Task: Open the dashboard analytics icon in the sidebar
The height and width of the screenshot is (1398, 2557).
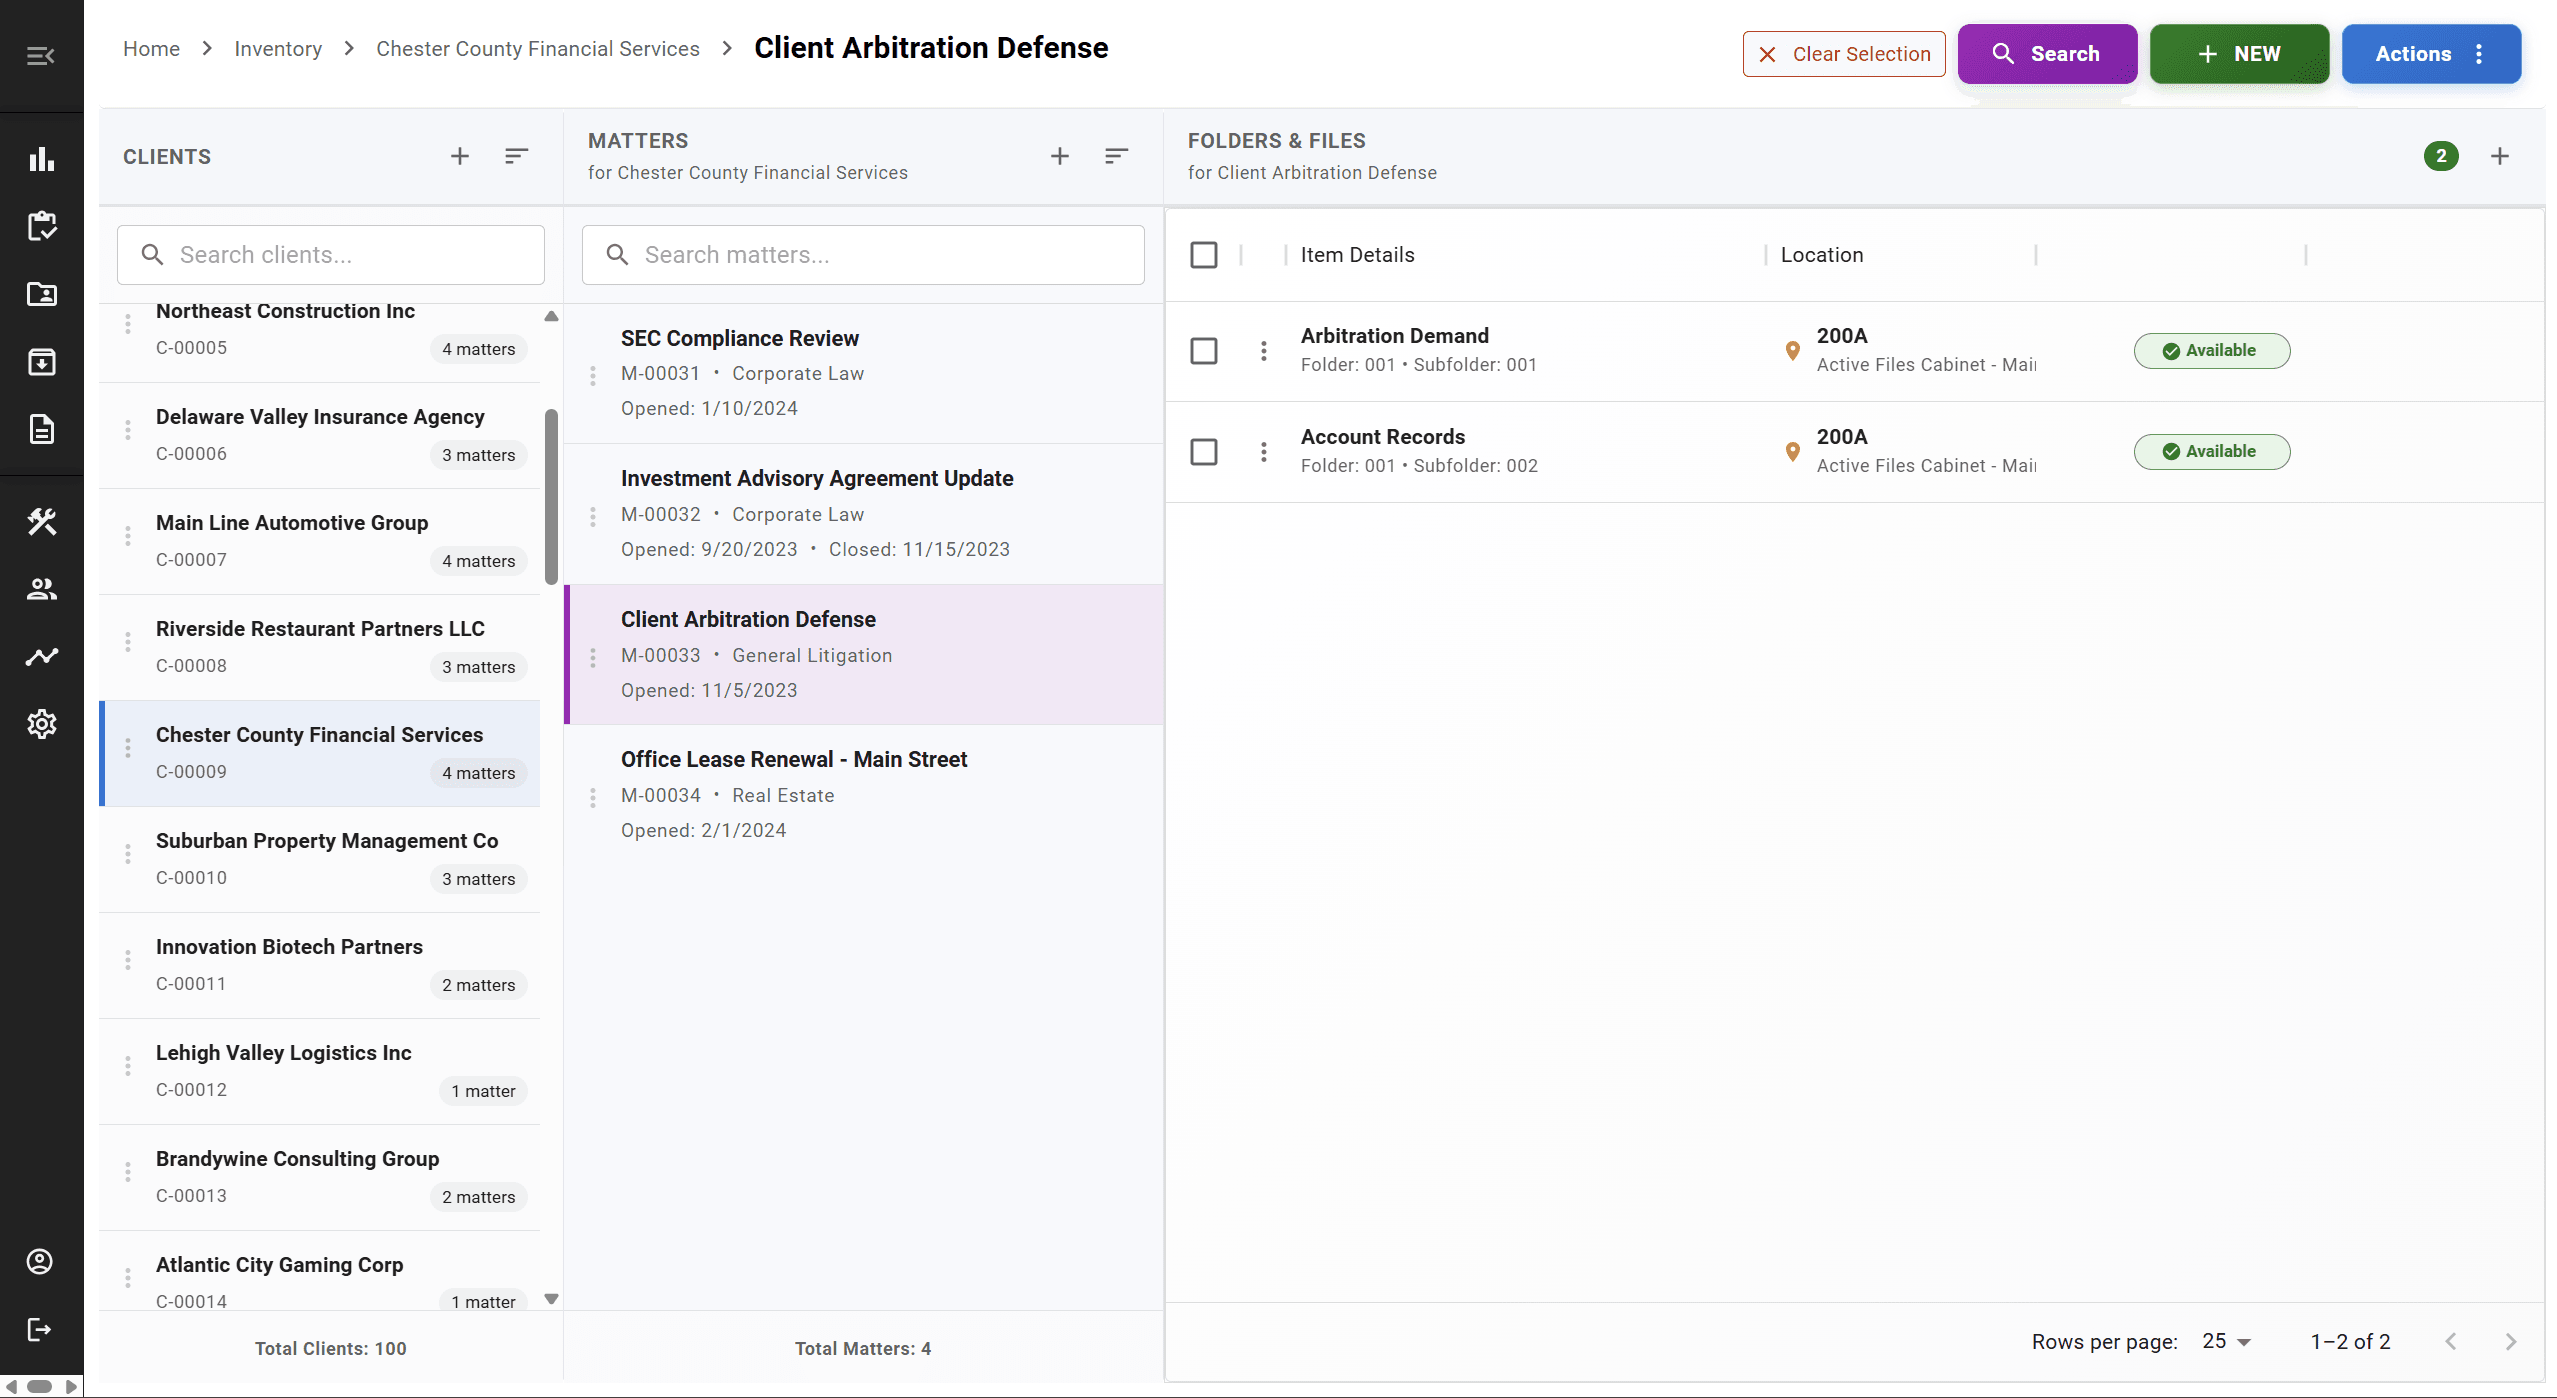Action: pos(41,159)
